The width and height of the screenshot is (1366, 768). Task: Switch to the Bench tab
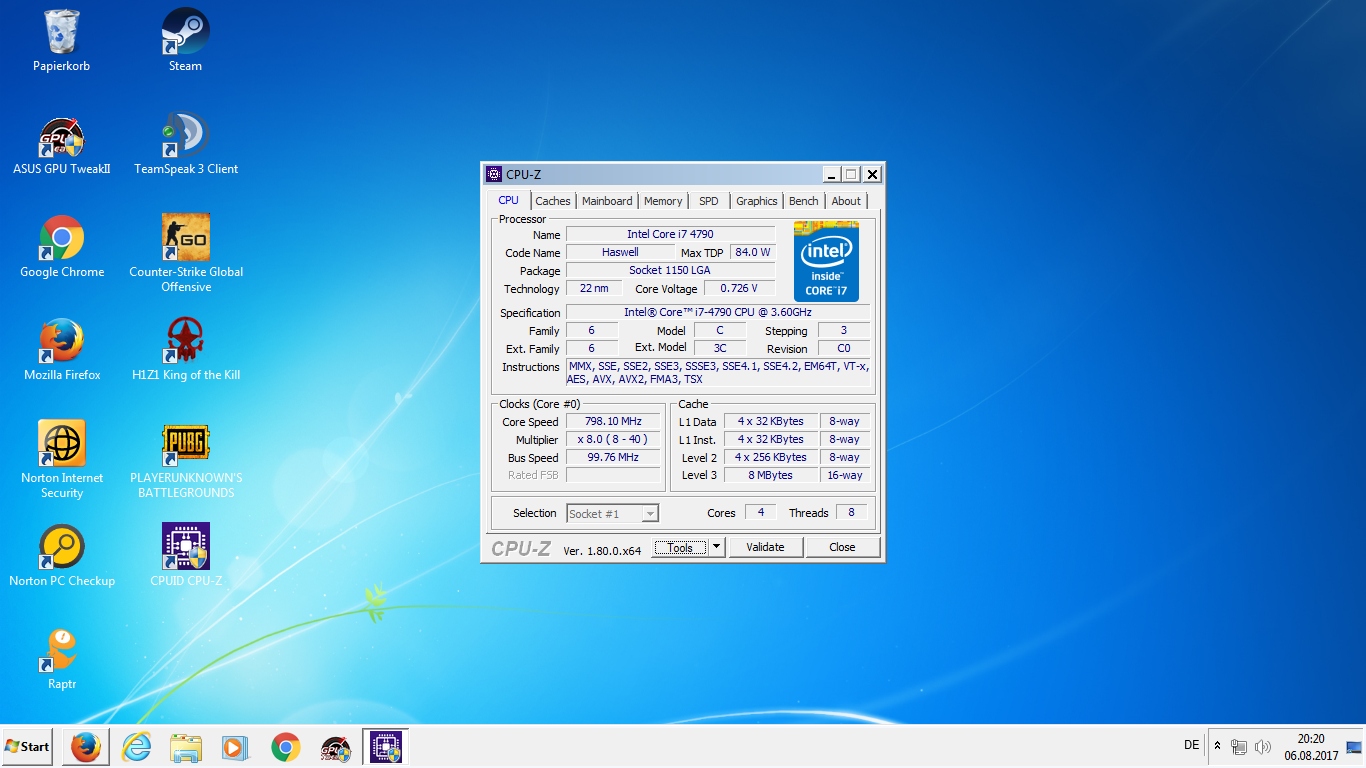804,201
